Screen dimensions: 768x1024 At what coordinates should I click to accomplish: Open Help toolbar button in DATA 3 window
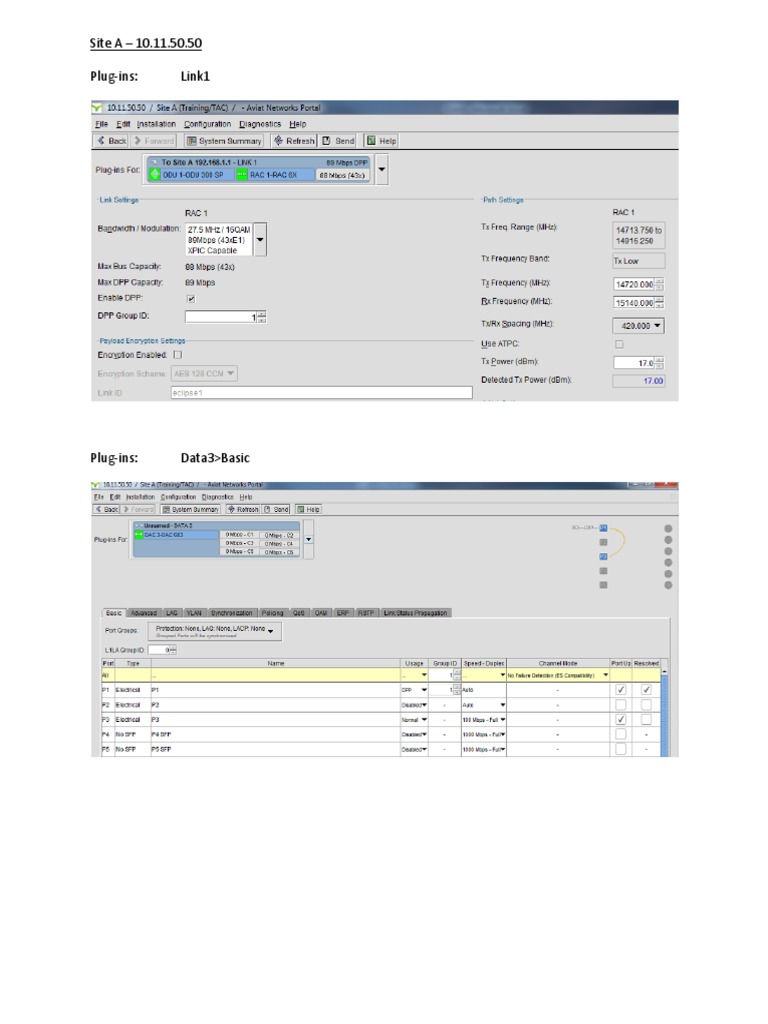tap(308, 509)
